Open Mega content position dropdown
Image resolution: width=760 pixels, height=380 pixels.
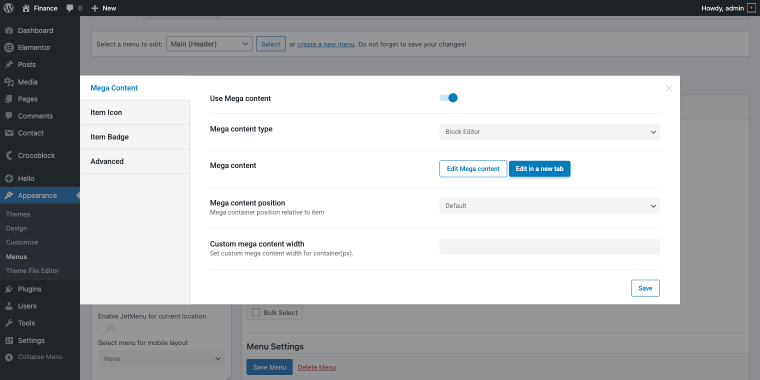[x=549, y=206]
